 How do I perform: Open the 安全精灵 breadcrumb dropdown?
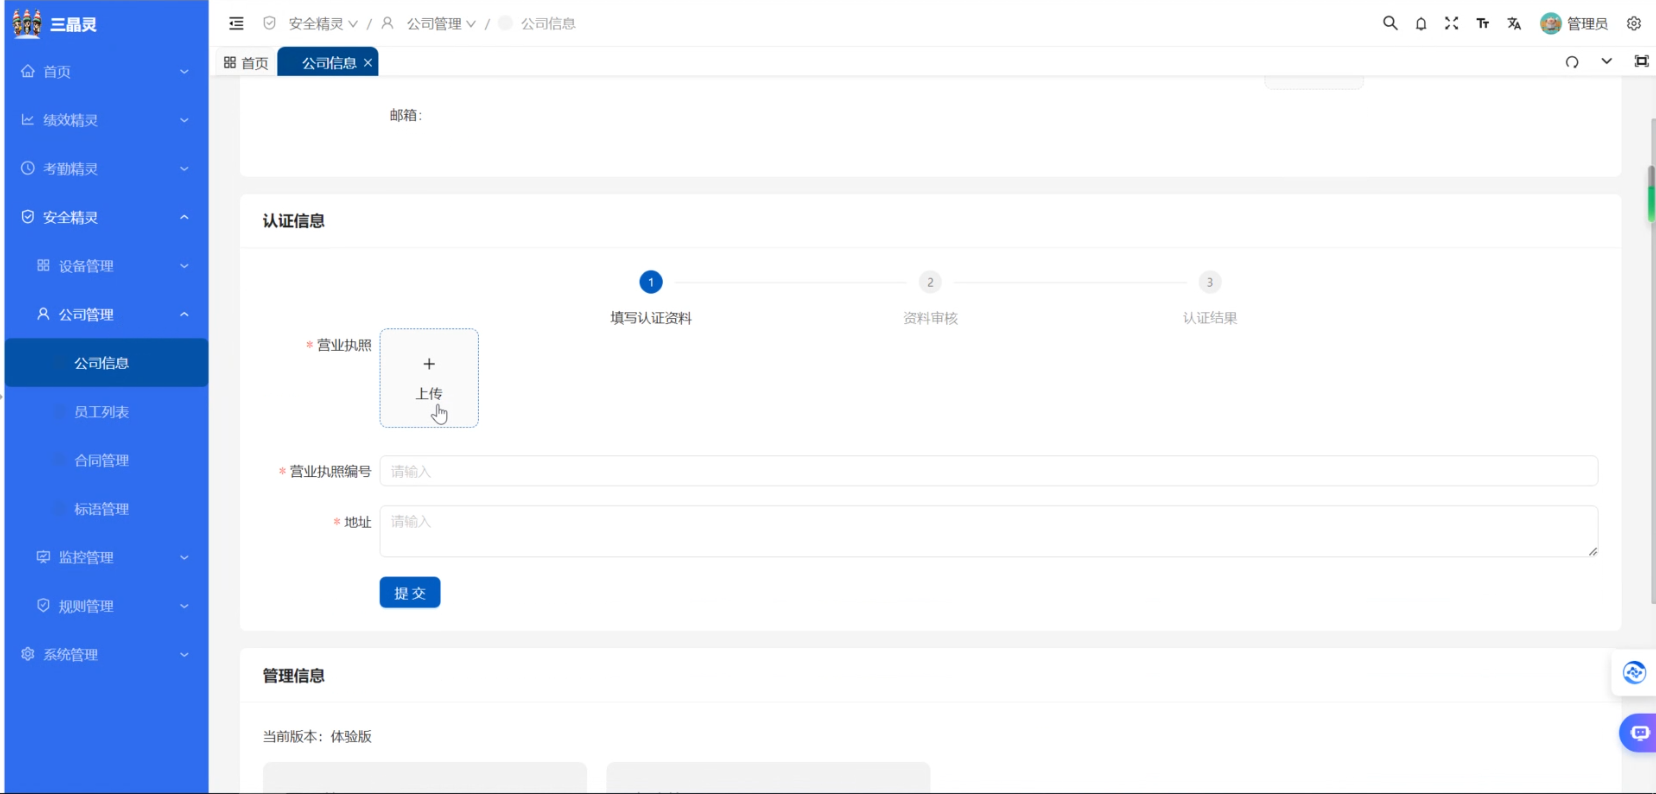(x=322, y=23)
